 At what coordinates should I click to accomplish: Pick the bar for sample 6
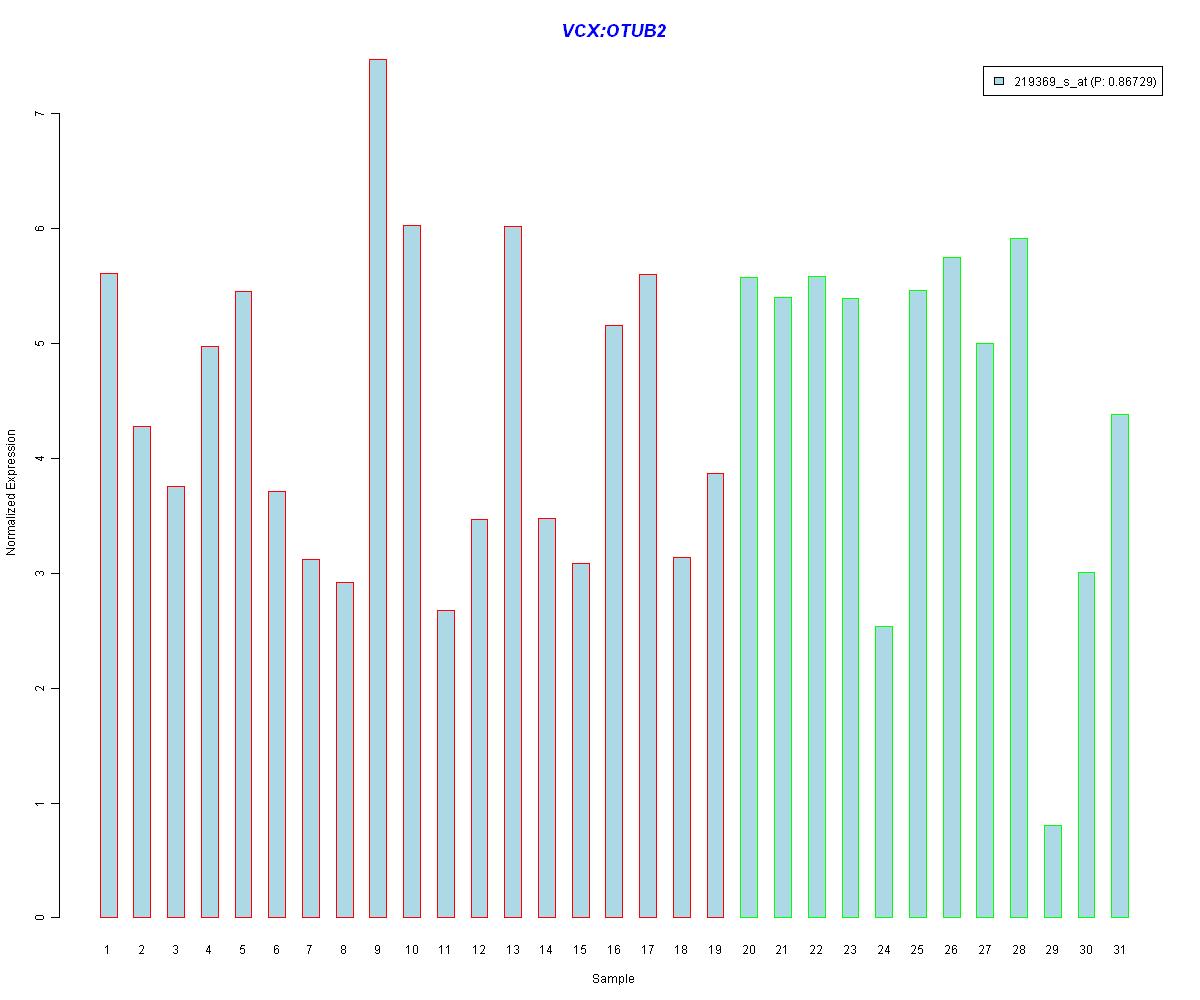(x=277, y=704)
